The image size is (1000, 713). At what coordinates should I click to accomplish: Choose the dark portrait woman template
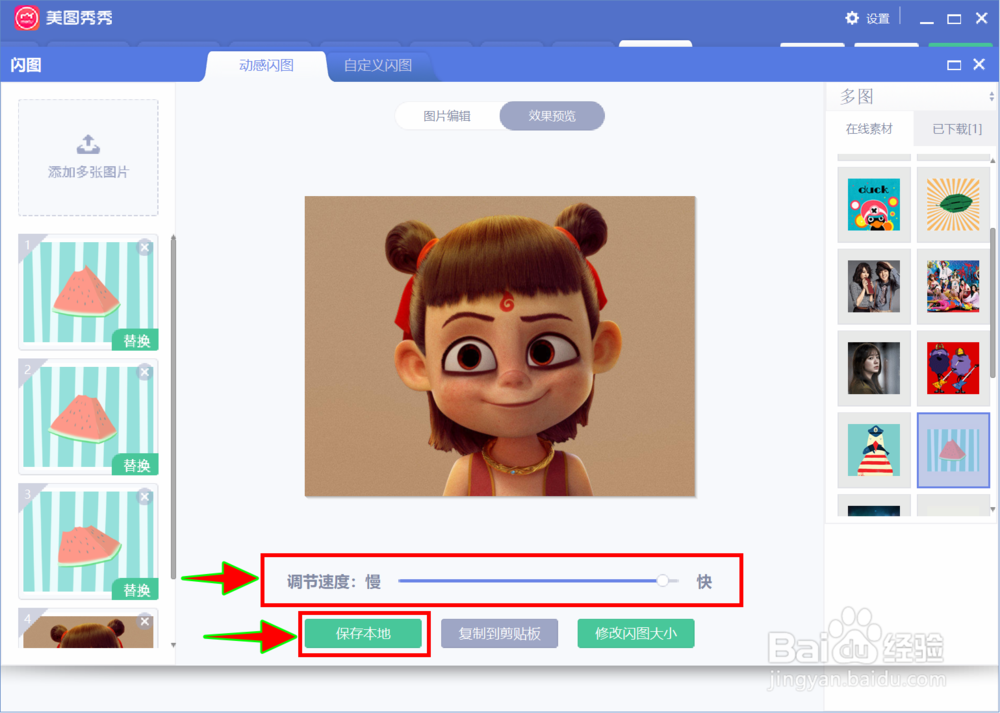coord(874,368)
